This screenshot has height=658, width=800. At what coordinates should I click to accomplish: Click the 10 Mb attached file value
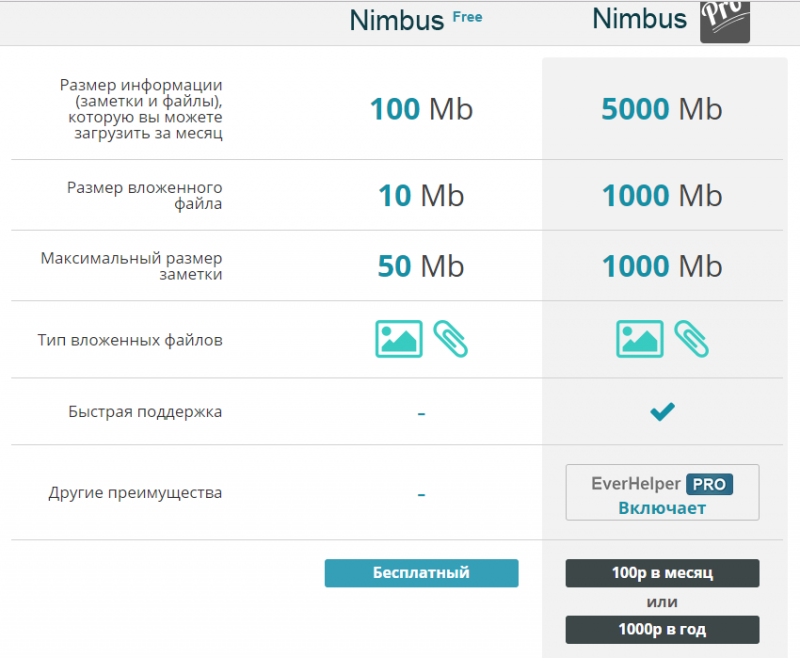click(421, 195)
